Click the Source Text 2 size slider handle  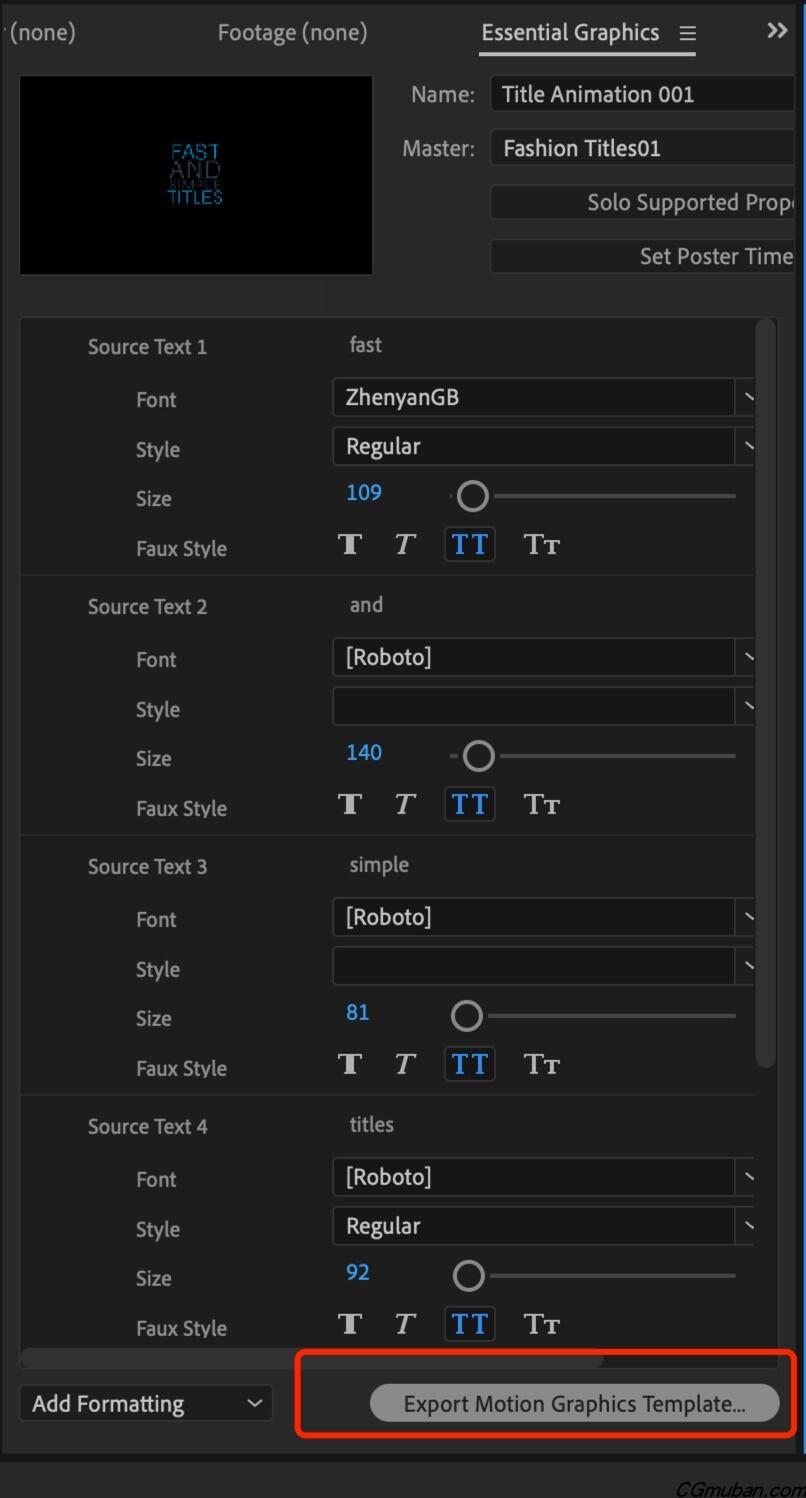click(479, 756)
